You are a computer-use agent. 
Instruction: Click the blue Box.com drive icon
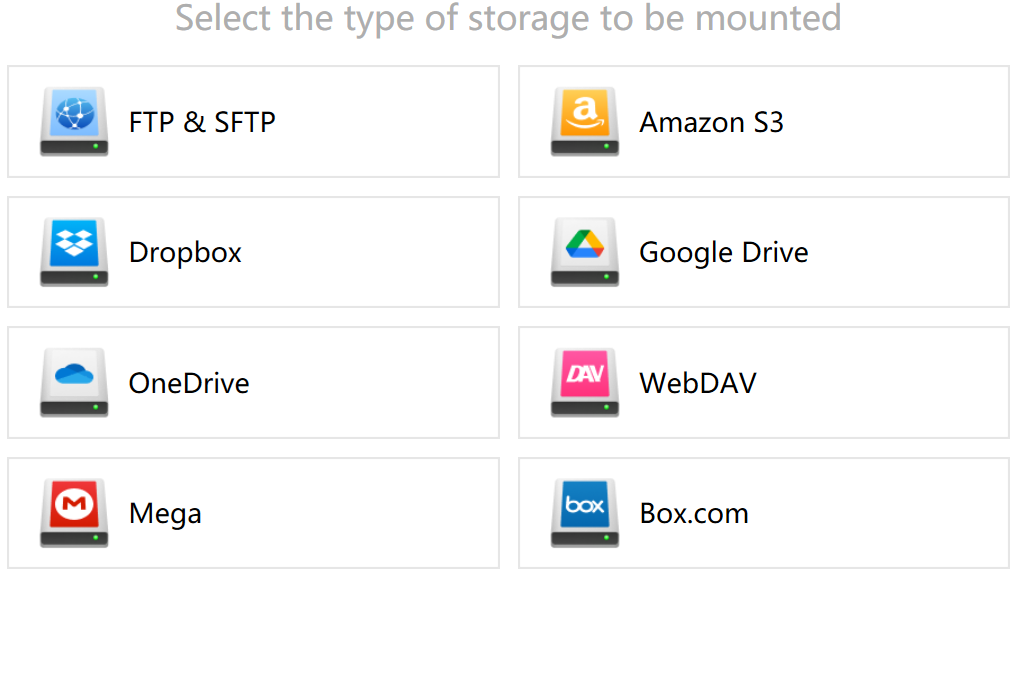pyautogui.click(x=585, y=513)
